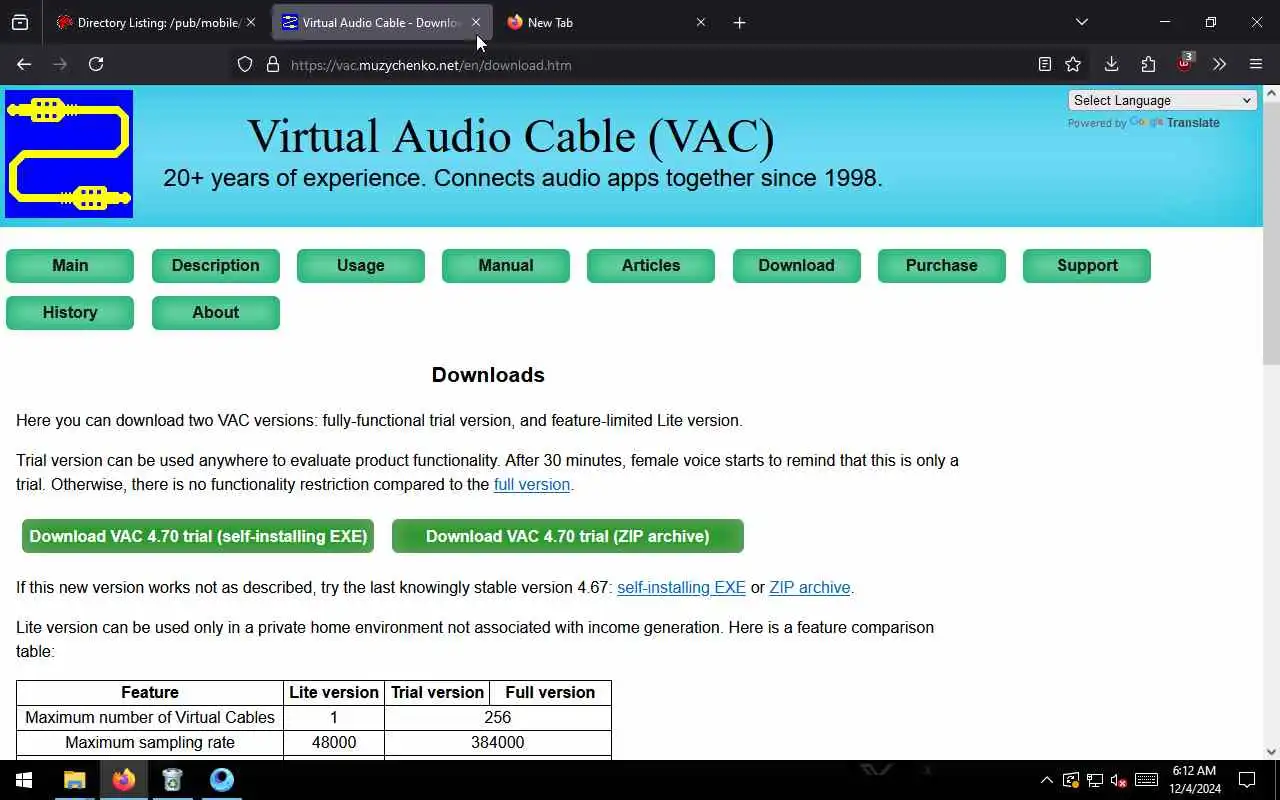1280x800 pixels.
Task: Click the touch keyboard tray icon
Action: 1147,780
